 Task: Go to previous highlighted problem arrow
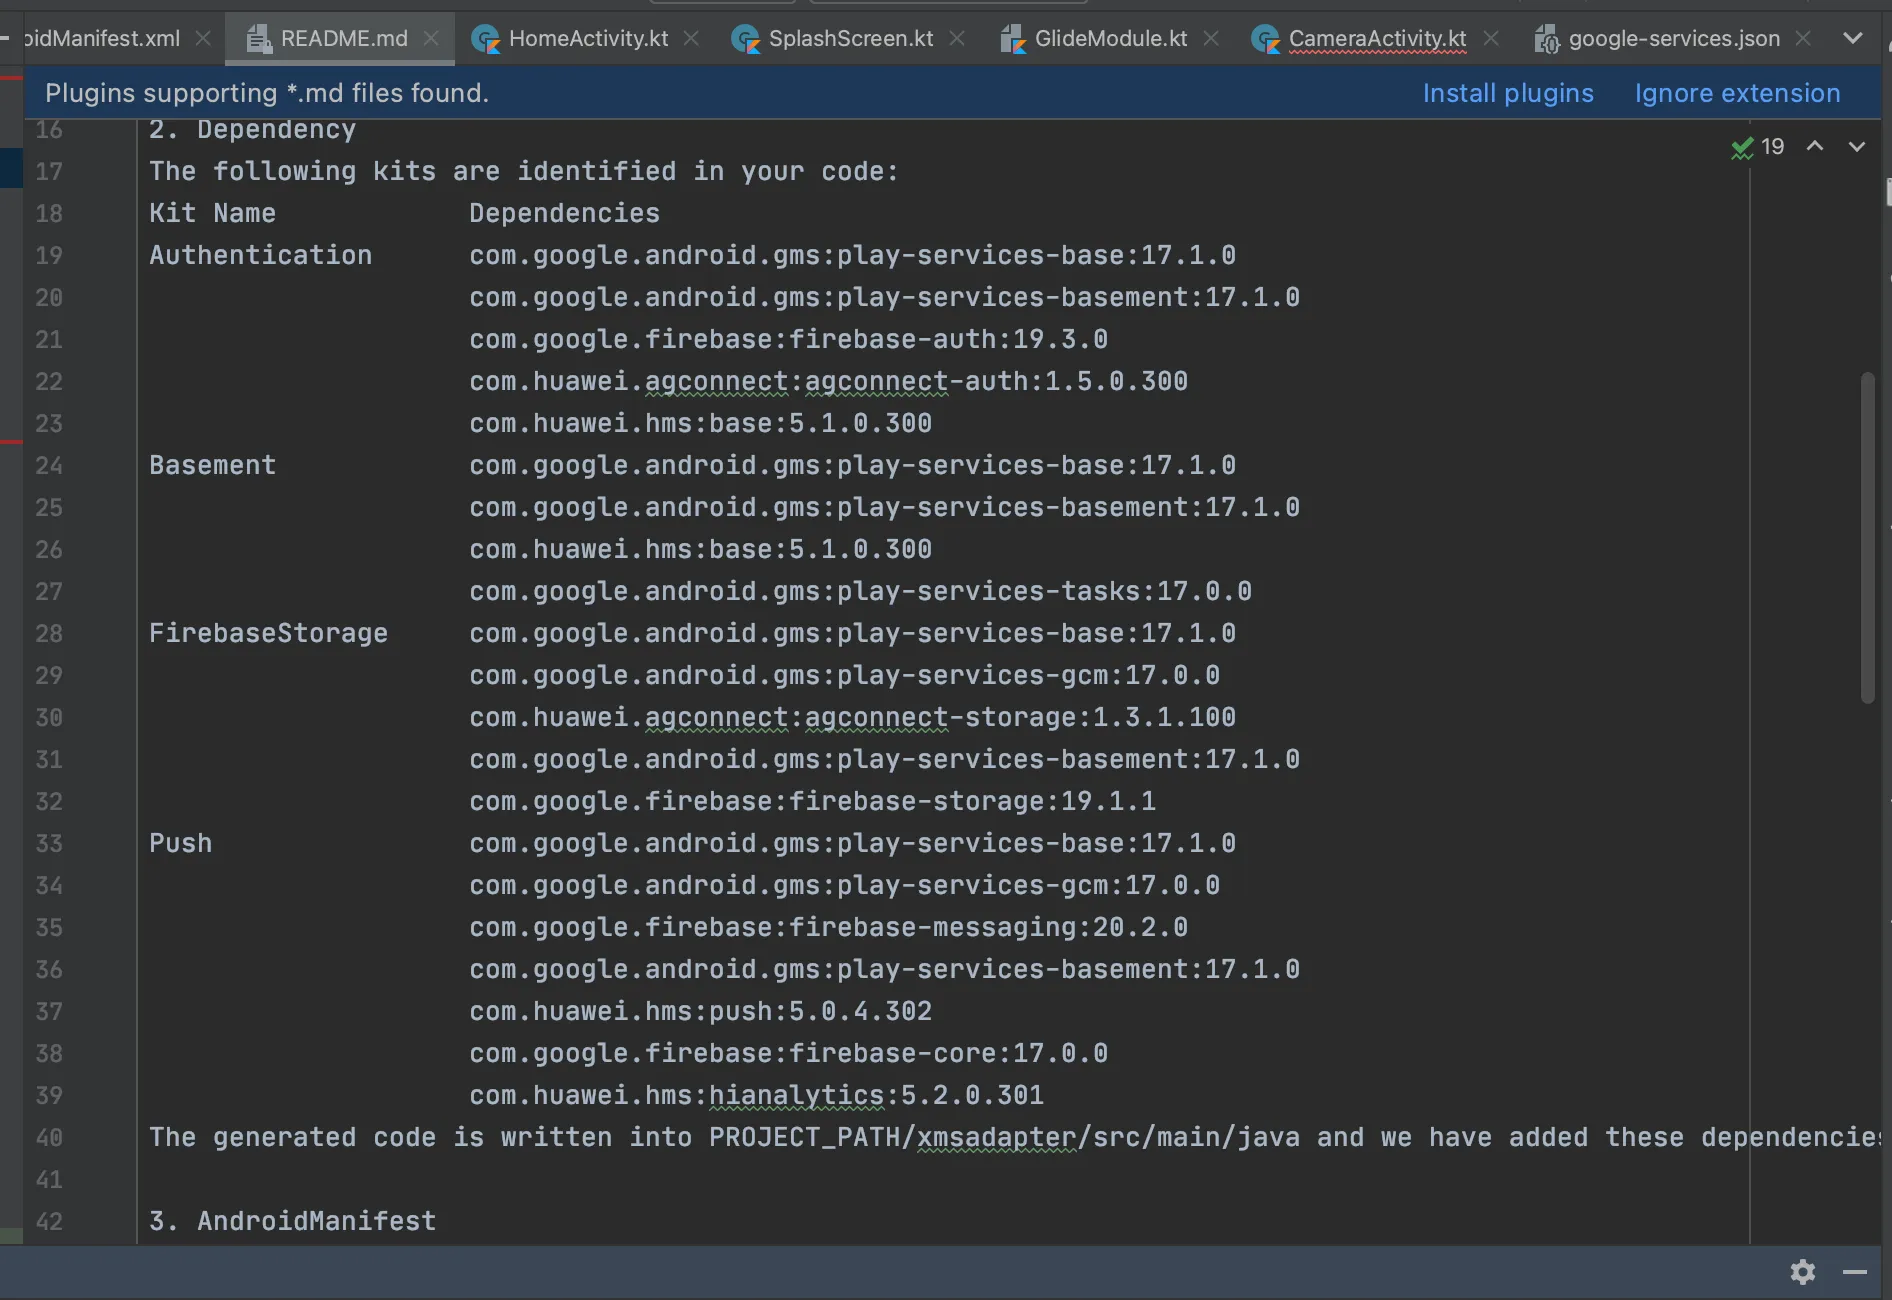pos(1815,146)
